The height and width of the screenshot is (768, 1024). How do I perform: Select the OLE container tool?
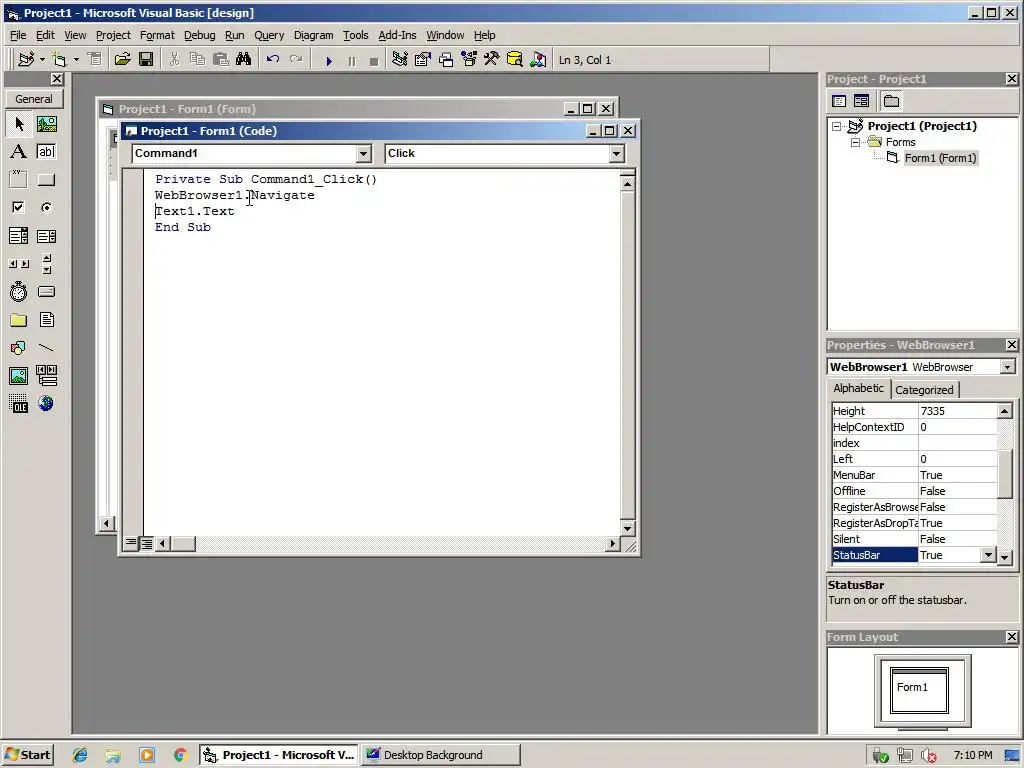[x=18, y=404]
